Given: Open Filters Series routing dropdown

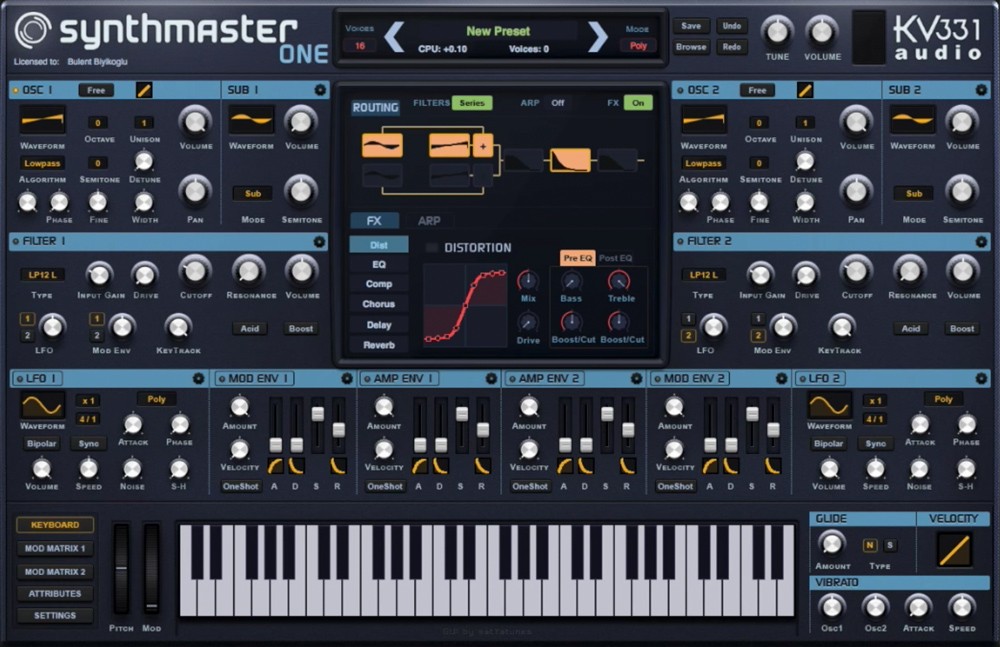Looking at the screenshot, I should point(472,103).
